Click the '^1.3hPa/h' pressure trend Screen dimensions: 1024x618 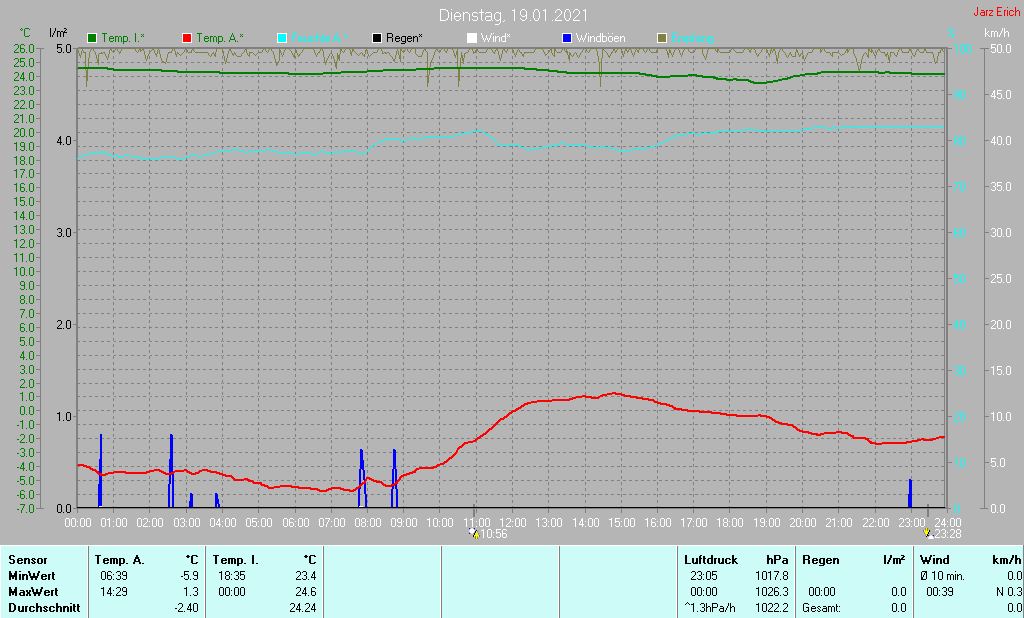tap(710, 608)
